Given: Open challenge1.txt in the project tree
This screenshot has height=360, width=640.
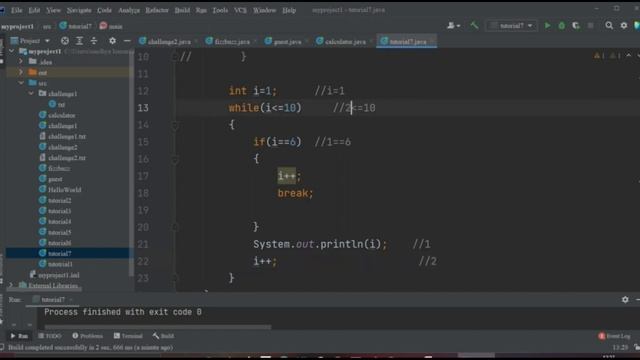Looking at the screenshot, I should pyautogui.click(x=63, y=137).
